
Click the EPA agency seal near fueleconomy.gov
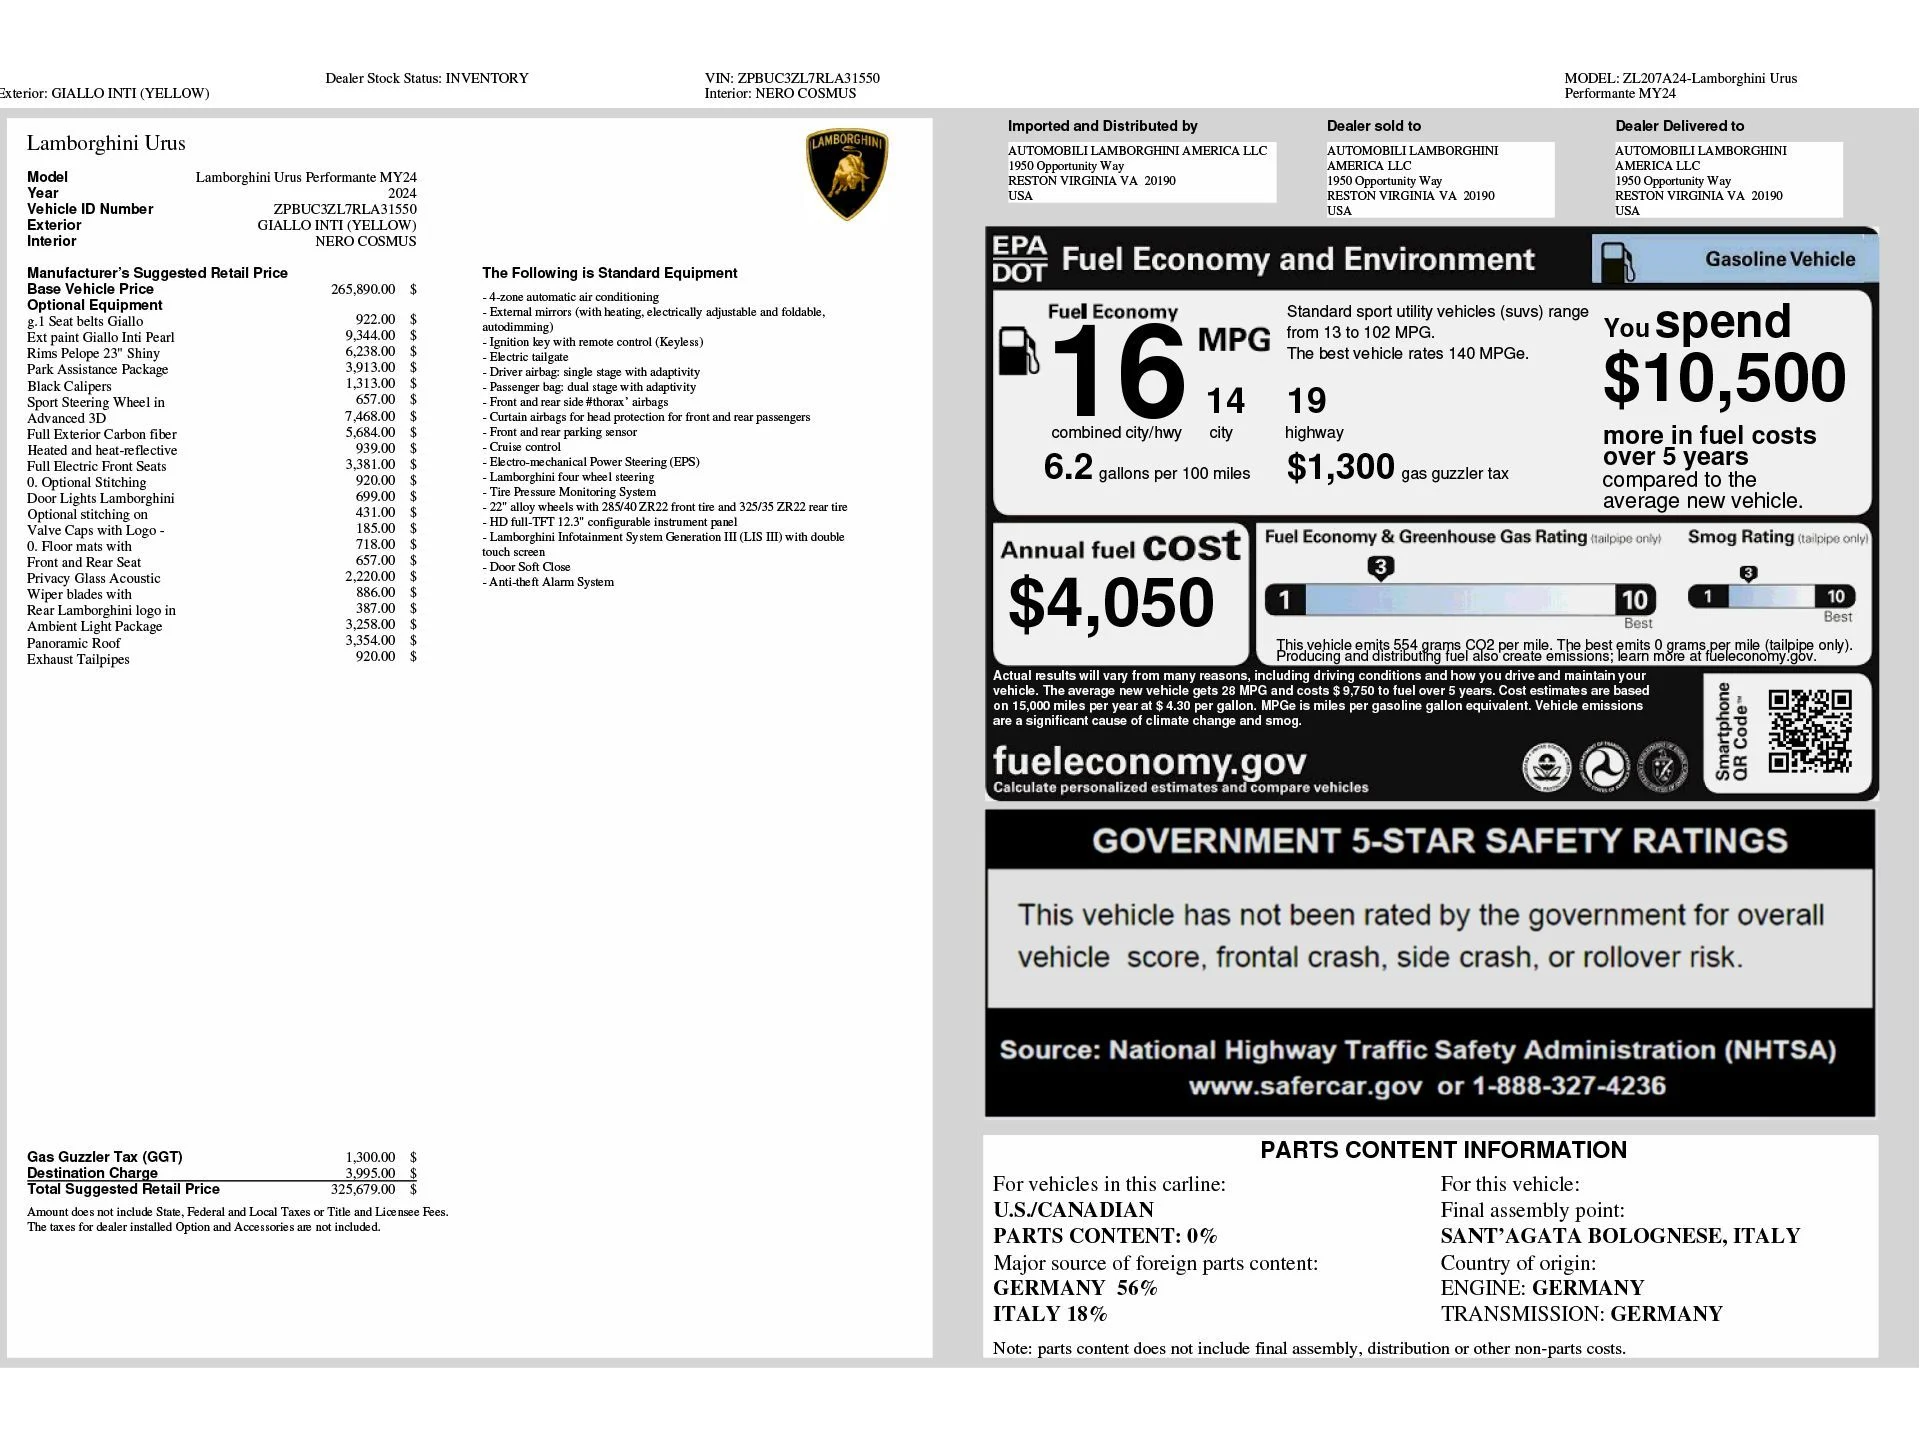click(x=1549, y=770)
